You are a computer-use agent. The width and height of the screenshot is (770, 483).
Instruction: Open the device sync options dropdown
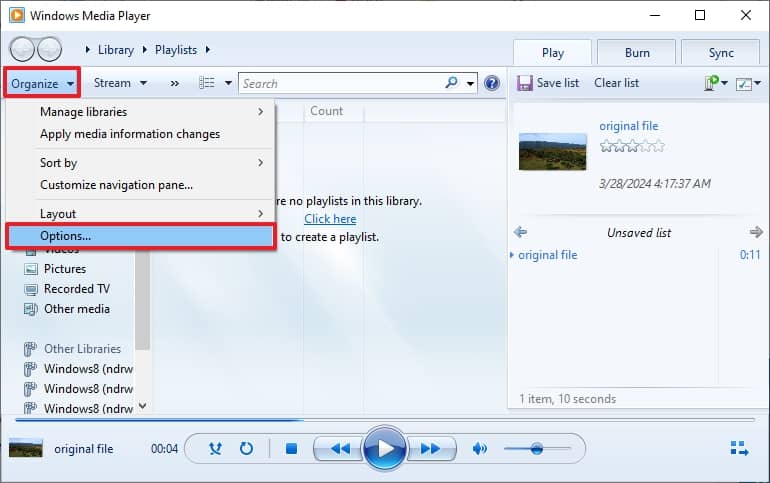point(716,83)
